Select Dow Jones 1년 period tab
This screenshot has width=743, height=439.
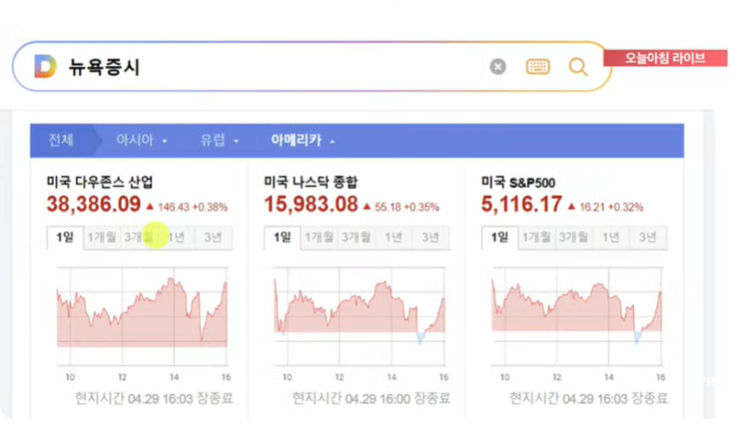(176, 237)
